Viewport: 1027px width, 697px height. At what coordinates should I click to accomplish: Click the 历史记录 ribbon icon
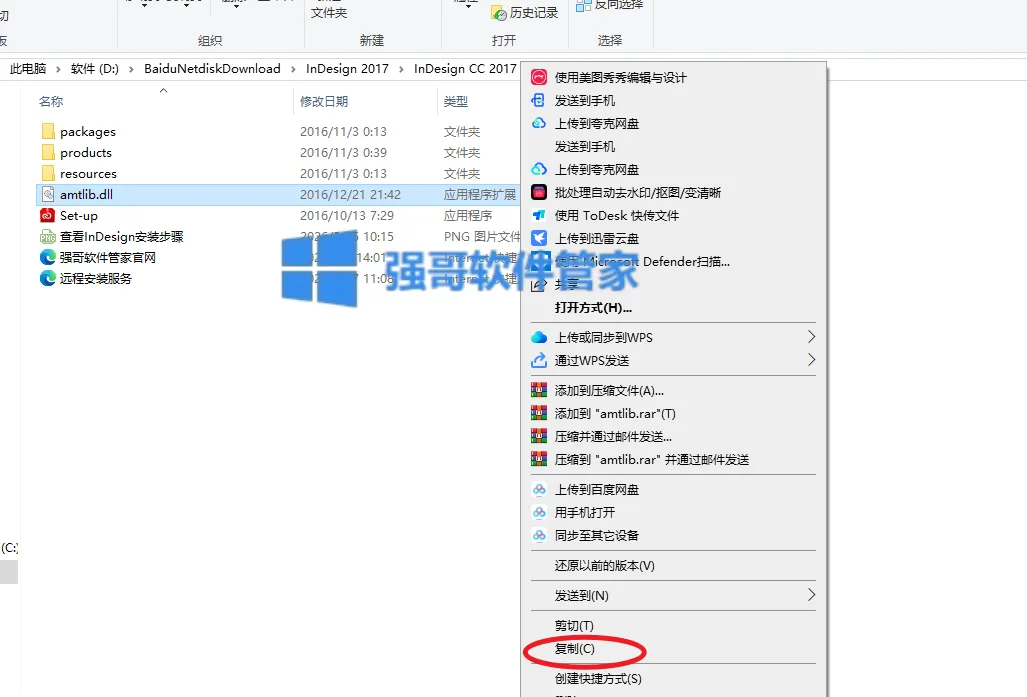[499, 13]
